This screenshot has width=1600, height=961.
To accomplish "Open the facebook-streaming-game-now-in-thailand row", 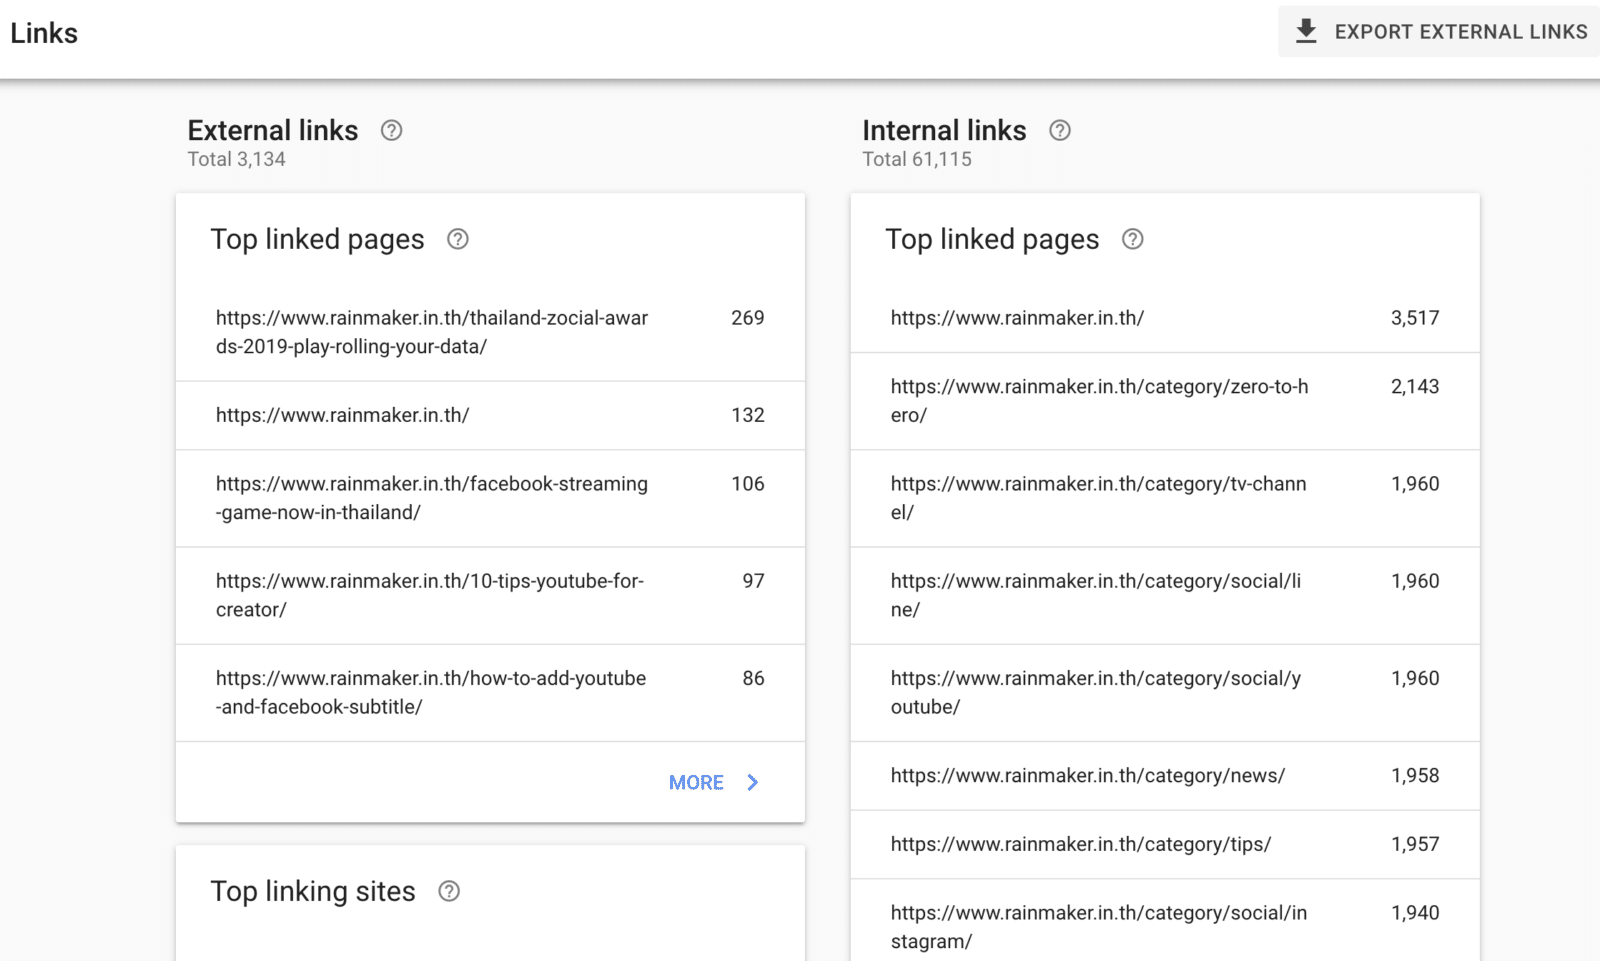I will pos(490,498).
